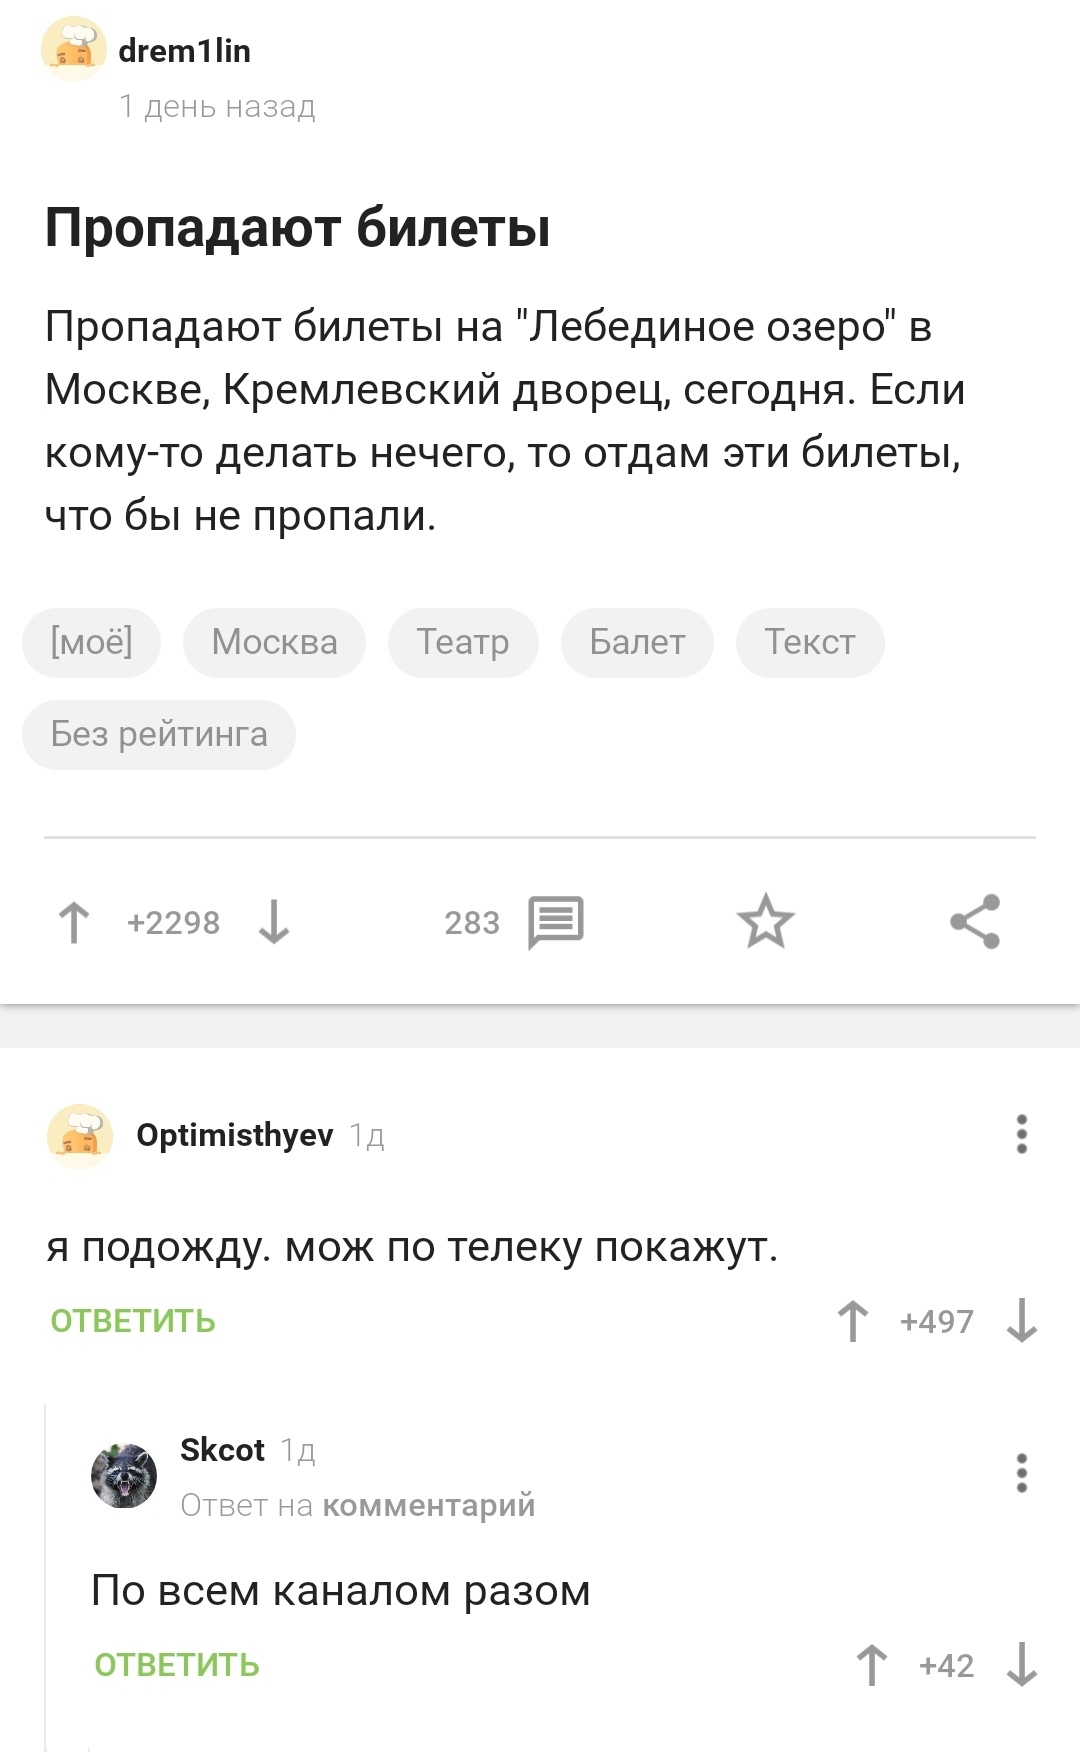Upvote the post "Пропадают билеты"
Image resolution: width=1080 pixels, height=1752 pixels.
pyautogui.click(x=74, y=922)
